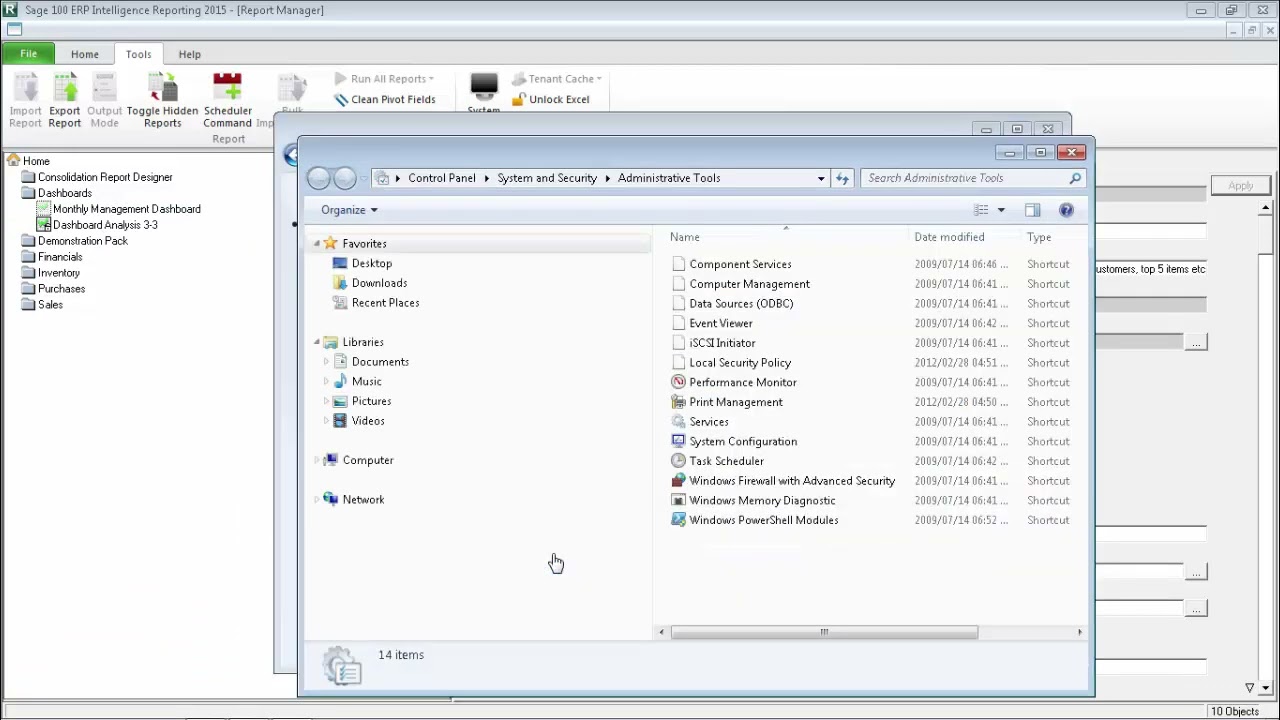1280x720 pixels.
Task: Expand the Computer node
Action: (317, 460)
